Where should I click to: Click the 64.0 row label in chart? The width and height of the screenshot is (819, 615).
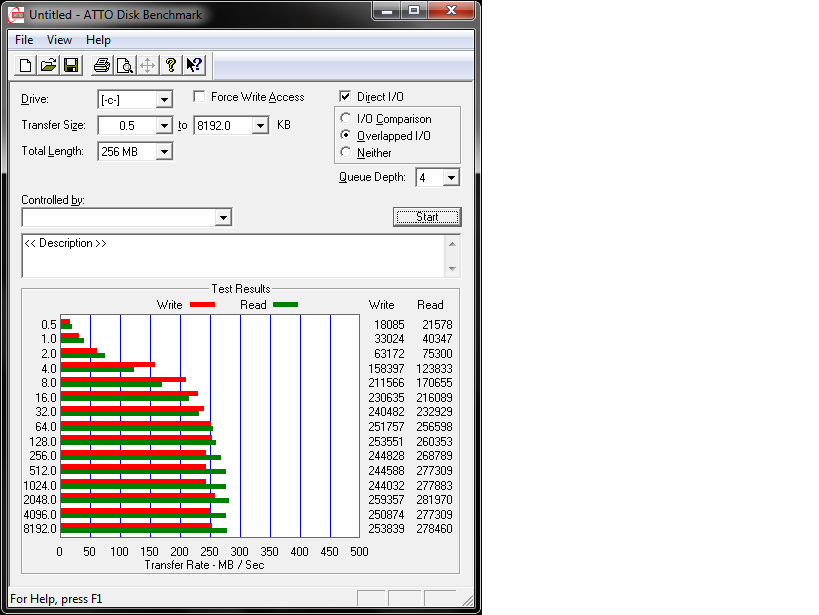tap(46, 427)
